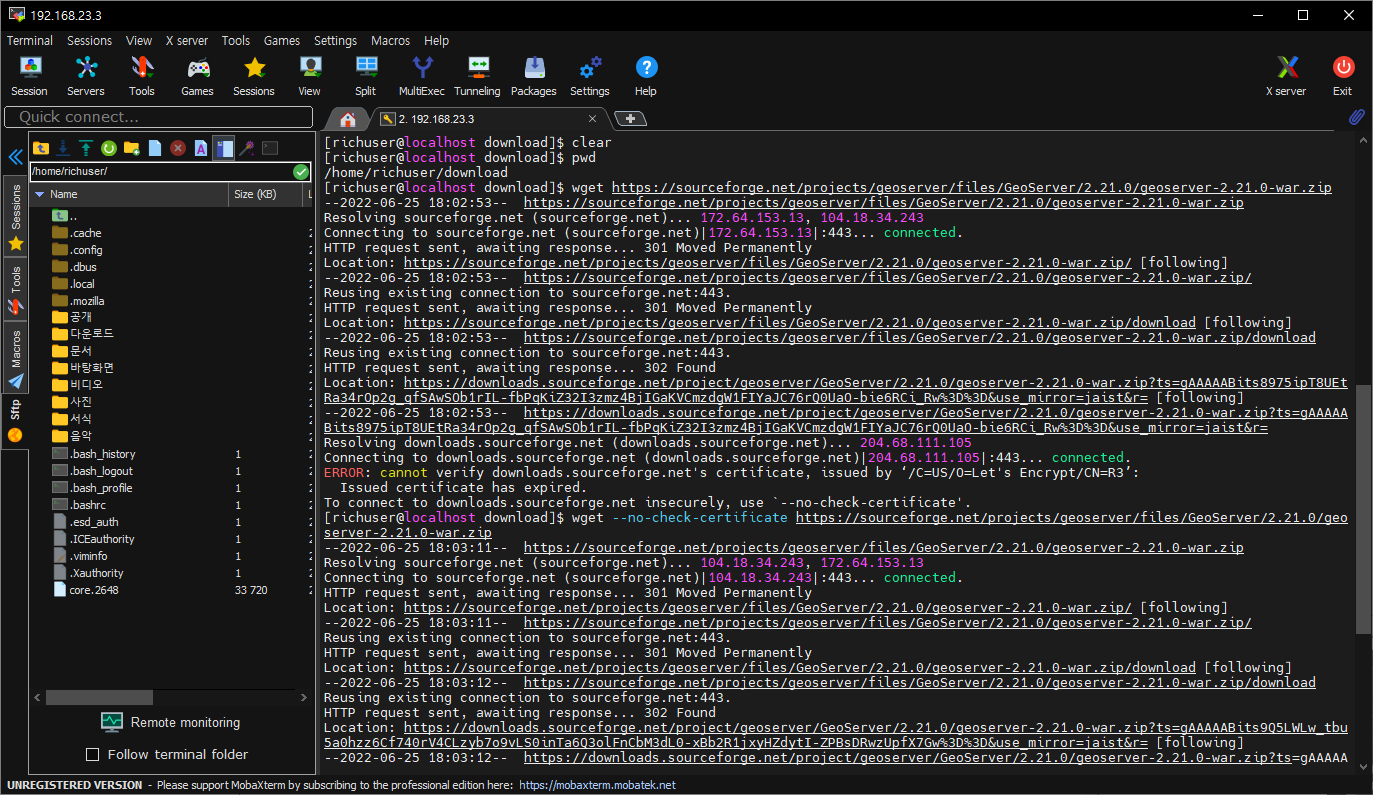Collapse the sidebar with double chevron
The height and width of the screenshot is (795, 1373).
pyautogui.click(x=14, y=158)
